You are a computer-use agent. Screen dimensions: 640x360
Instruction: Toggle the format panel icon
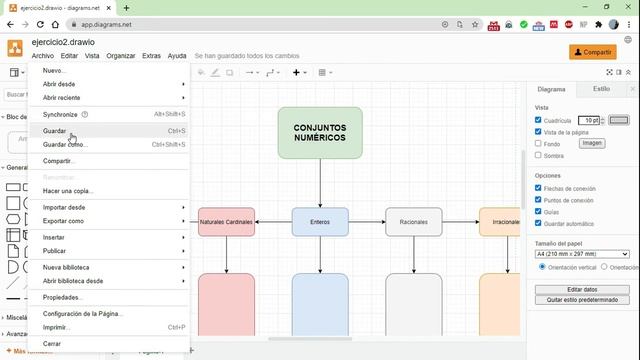point(619,72)
